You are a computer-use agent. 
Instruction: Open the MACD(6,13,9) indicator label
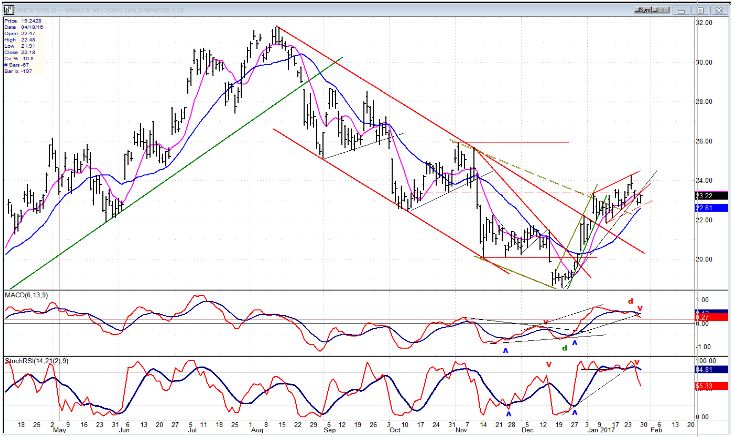[x=26, y=295]
